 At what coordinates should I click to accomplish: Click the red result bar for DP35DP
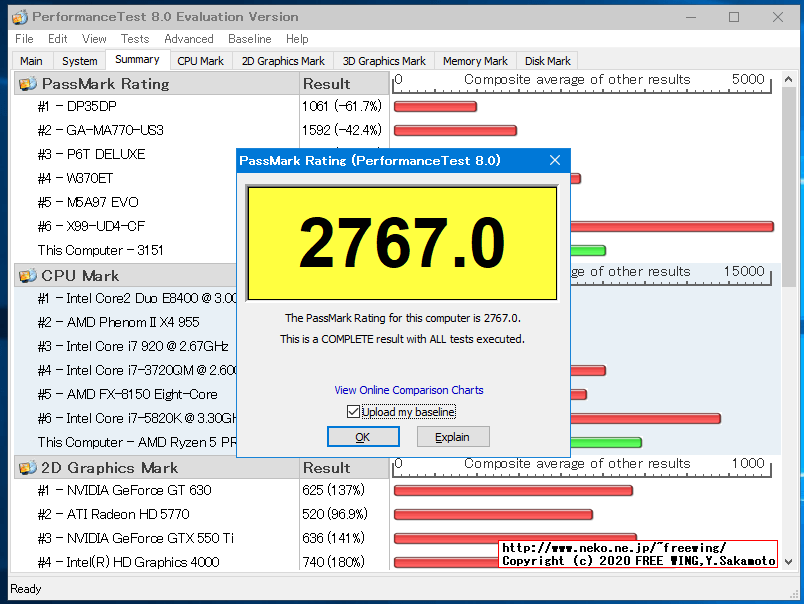pyautogui.click(x=435, y=106)
